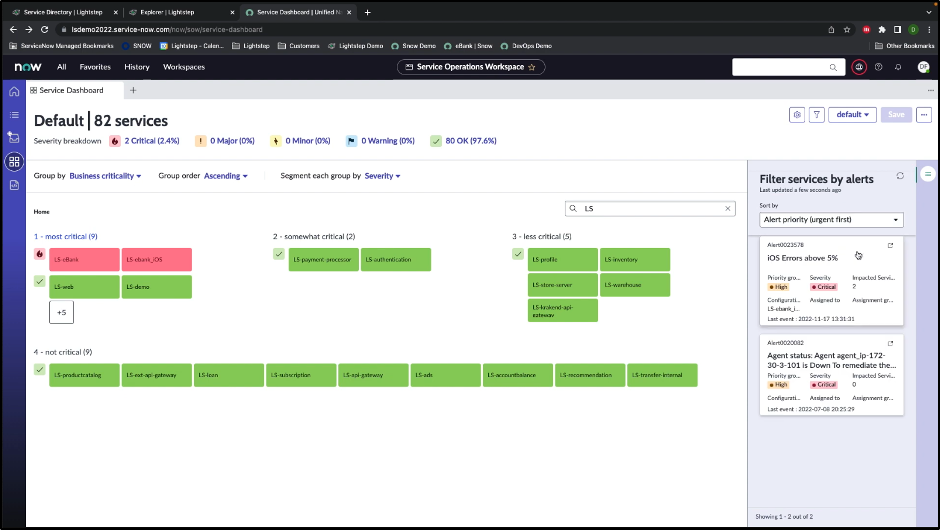Image resolution: width=940 pixels, height=530 pixels.
Task: Open the LS-eBank service tile
Action: (x=84, y=260)
